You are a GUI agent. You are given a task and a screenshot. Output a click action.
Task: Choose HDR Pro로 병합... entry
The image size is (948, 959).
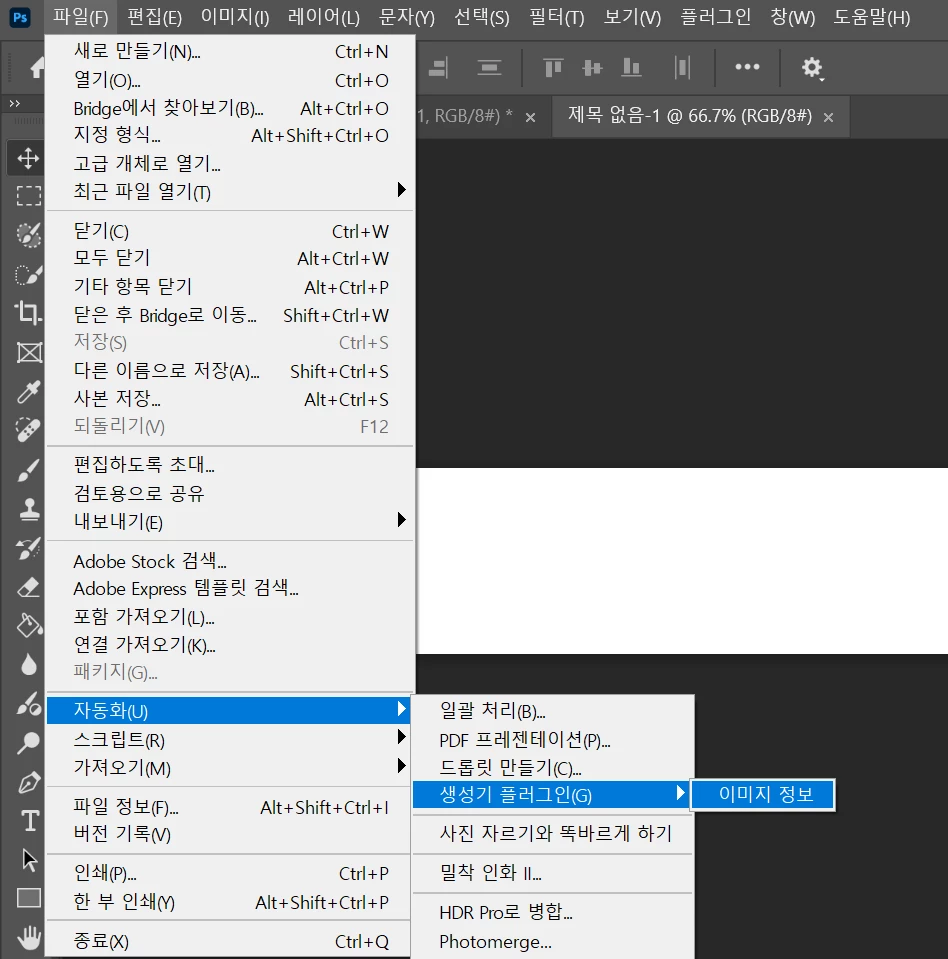(x=552, y=912)
